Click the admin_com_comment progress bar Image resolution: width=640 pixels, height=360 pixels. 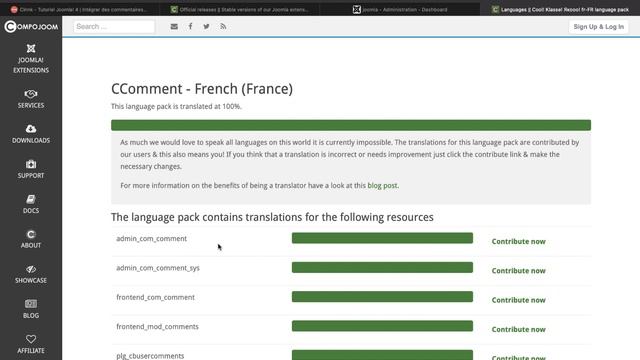pyautogui.click(x=382, y=238)
